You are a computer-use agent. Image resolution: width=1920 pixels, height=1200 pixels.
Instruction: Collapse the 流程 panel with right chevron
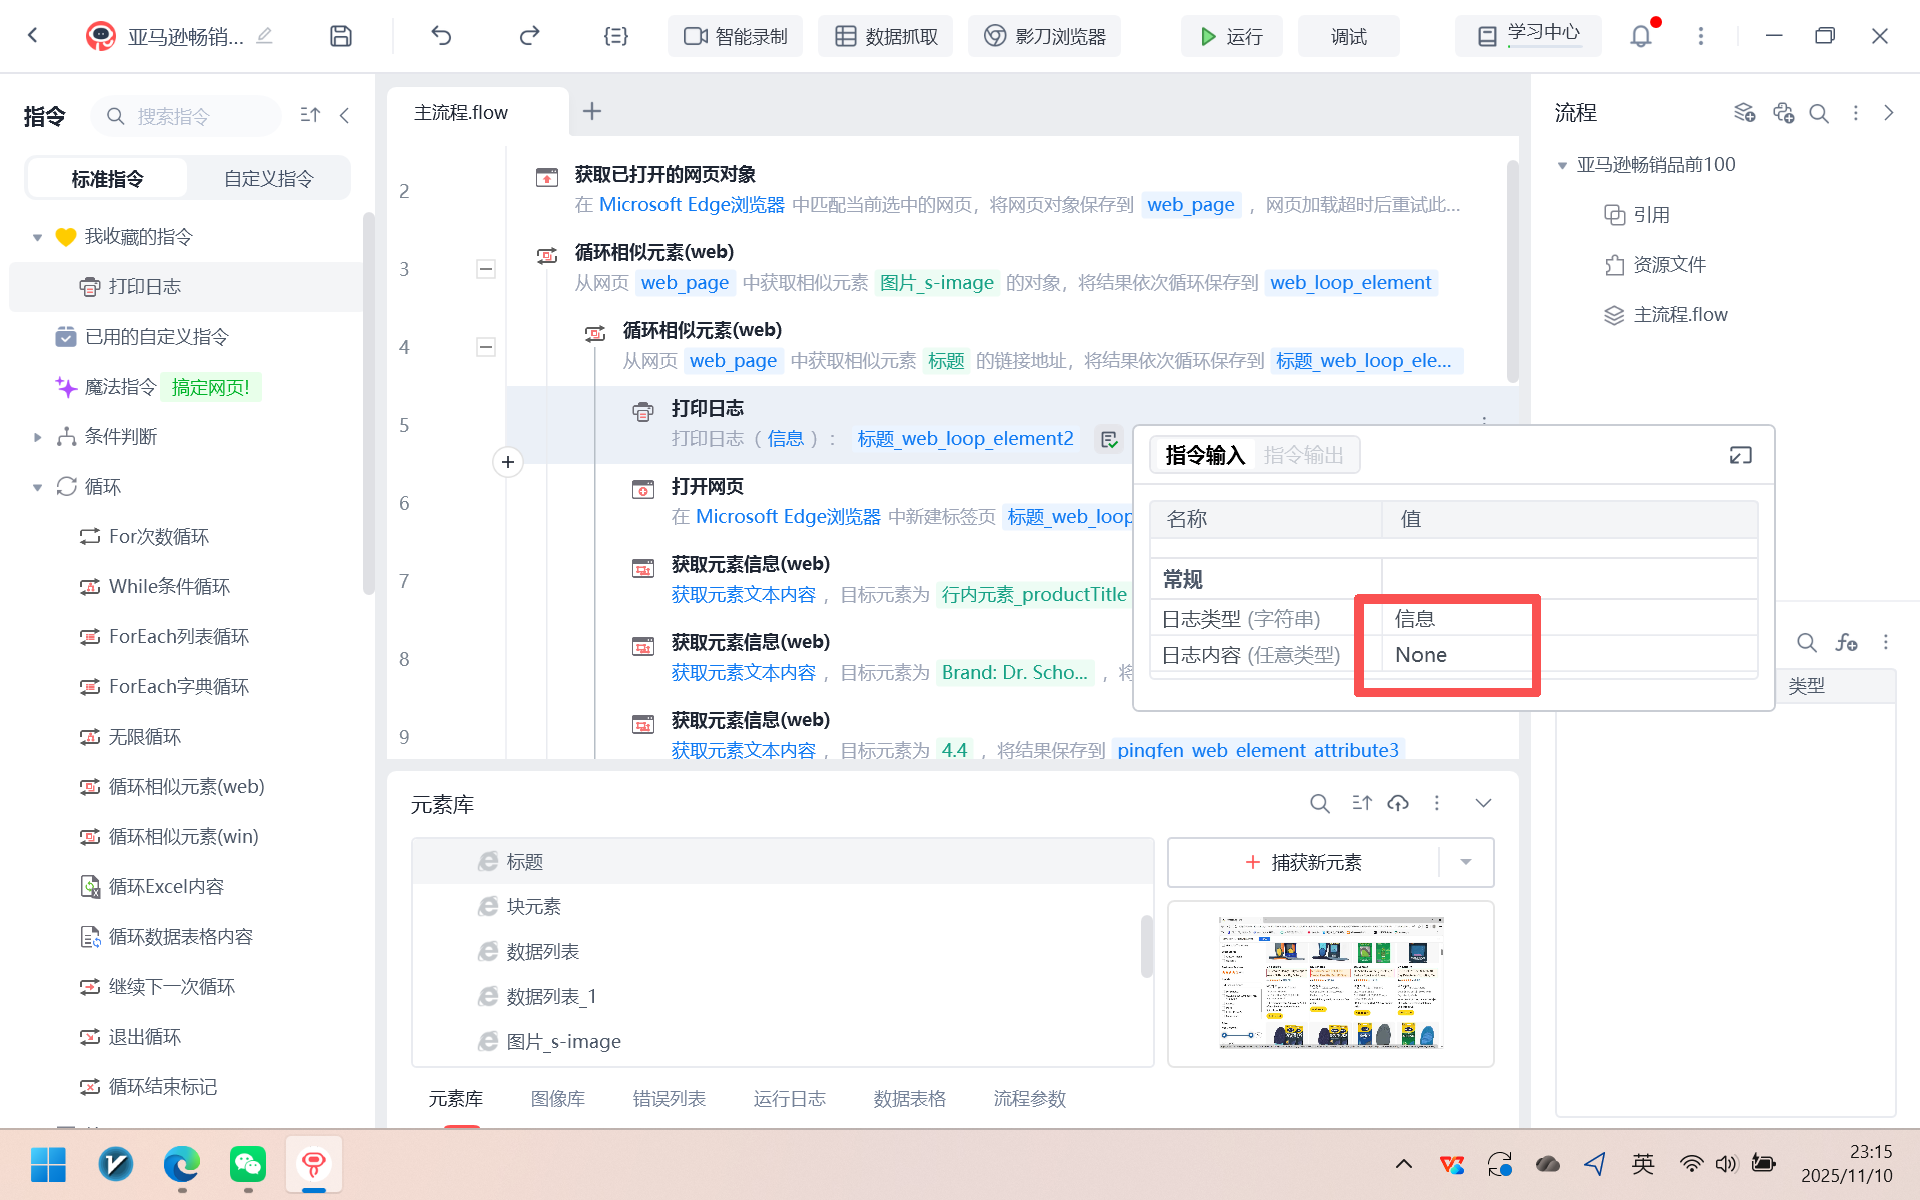(x=1889, y=113)
